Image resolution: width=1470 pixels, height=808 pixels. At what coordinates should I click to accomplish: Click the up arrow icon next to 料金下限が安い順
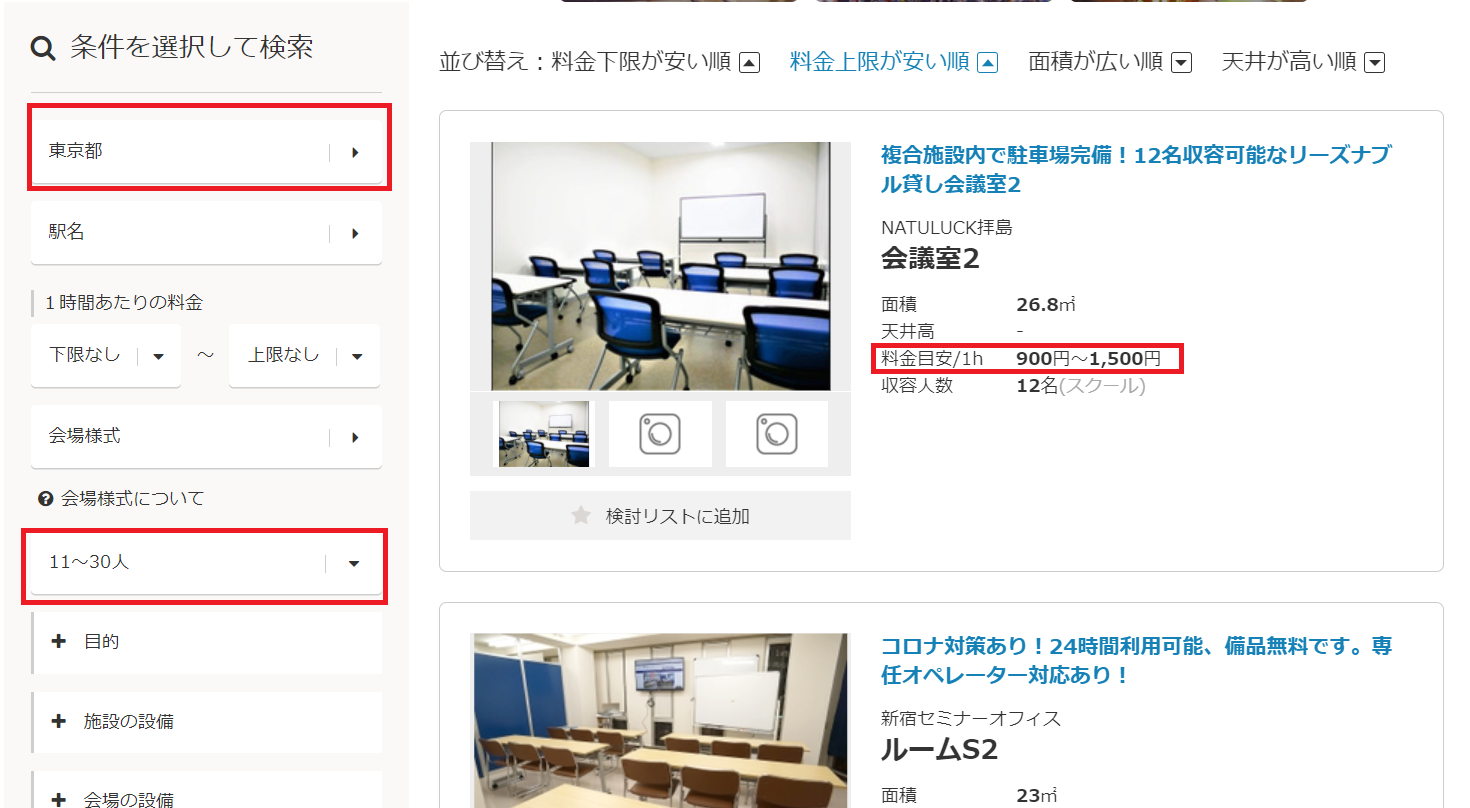pyautogui.click(x=749, y=63)
